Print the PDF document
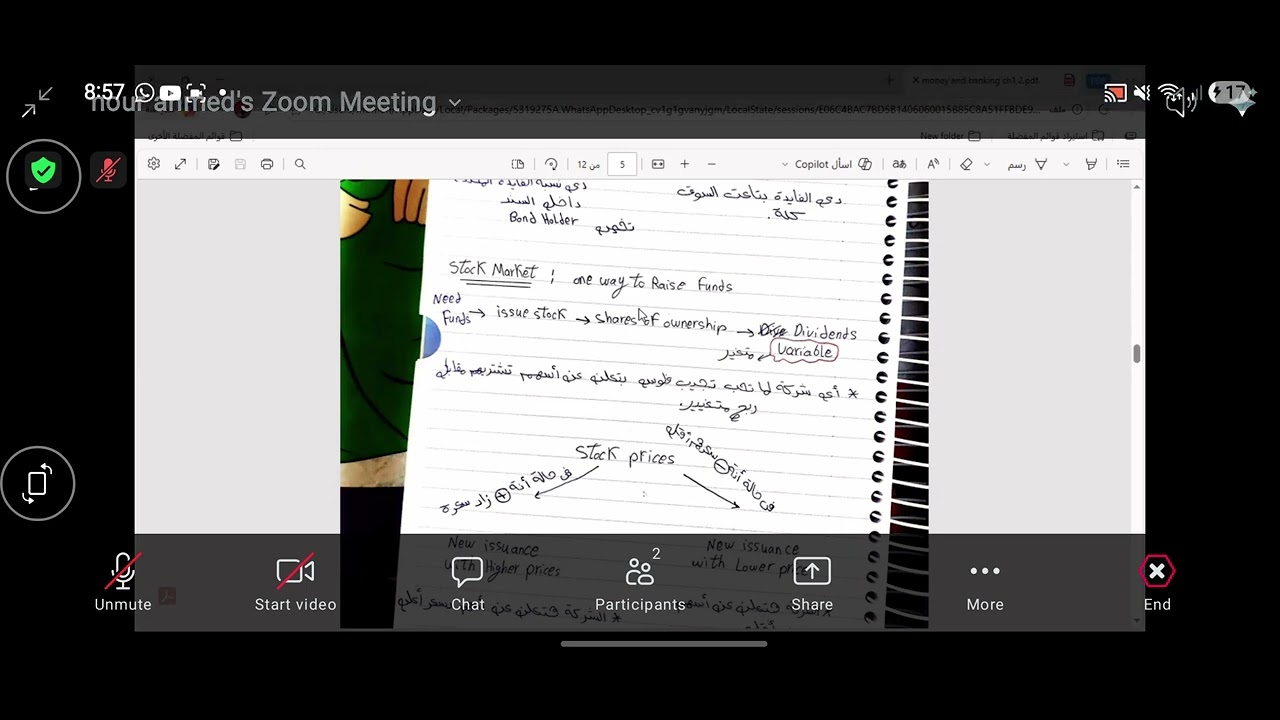Viewport: 1280px width, 720px height. pyautogui.click(x=267, y=164)
